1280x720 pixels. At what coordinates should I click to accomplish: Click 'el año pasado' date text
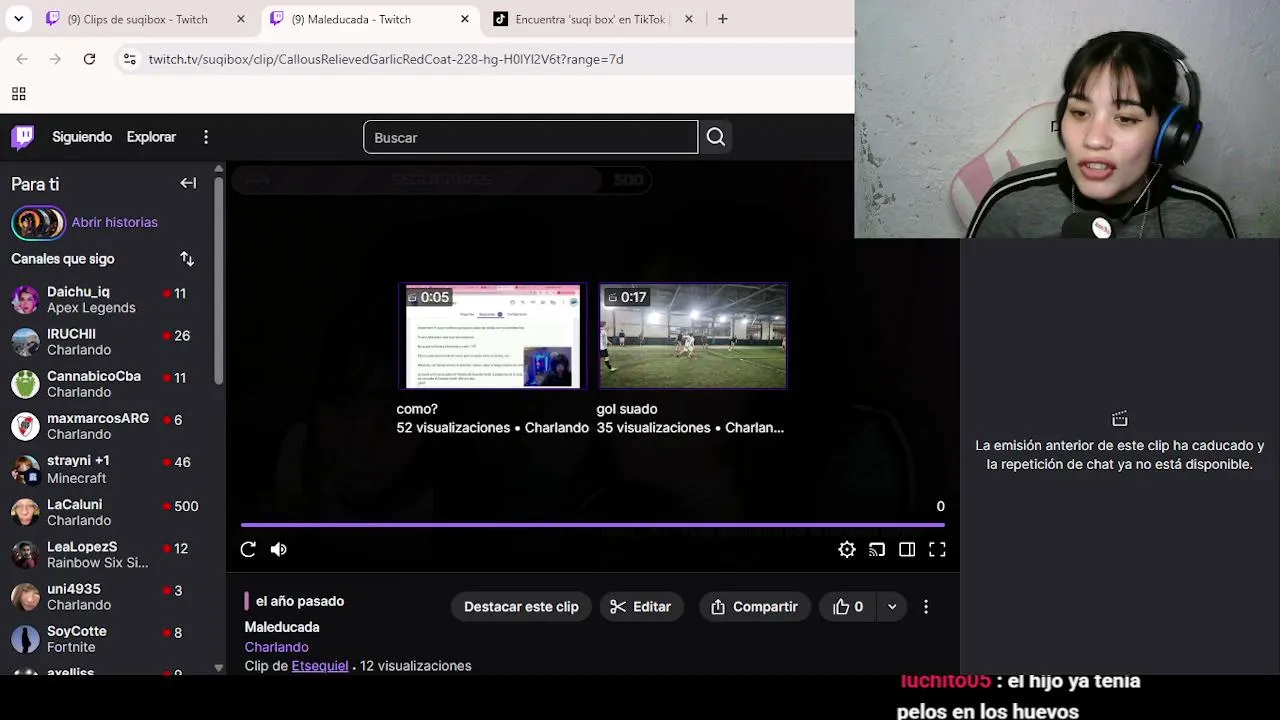click(x=300, y=601)
